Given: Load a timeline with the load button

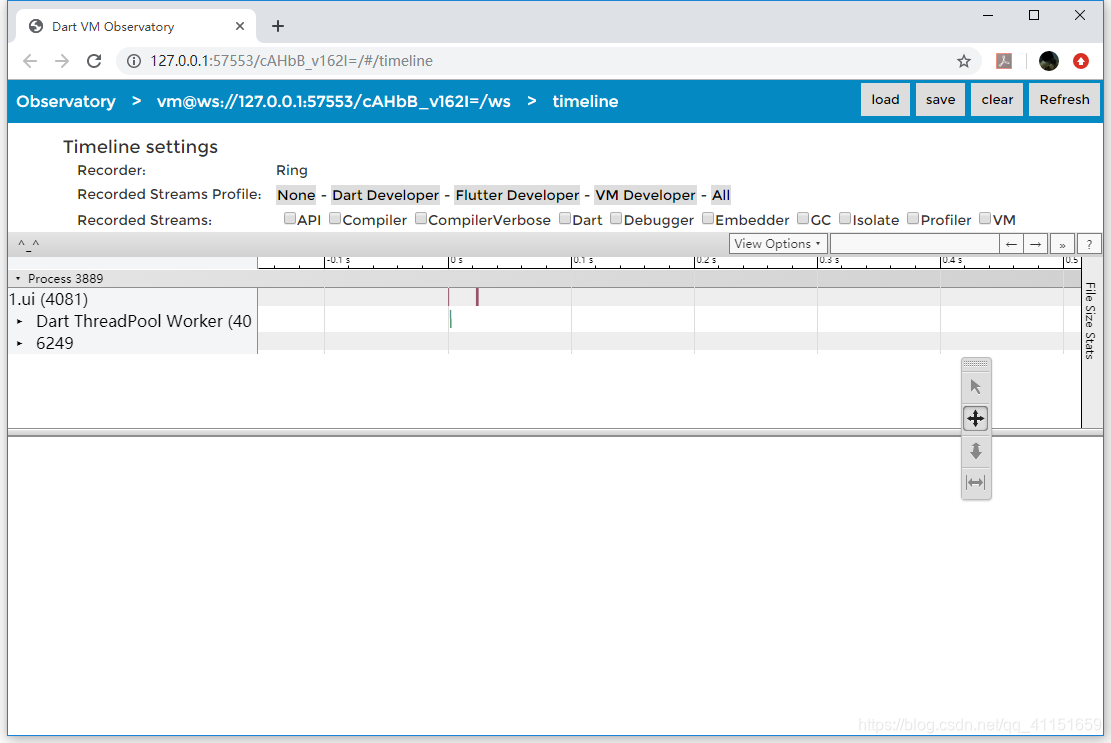Looking at the screenshot, I should (x=885, y=100).
